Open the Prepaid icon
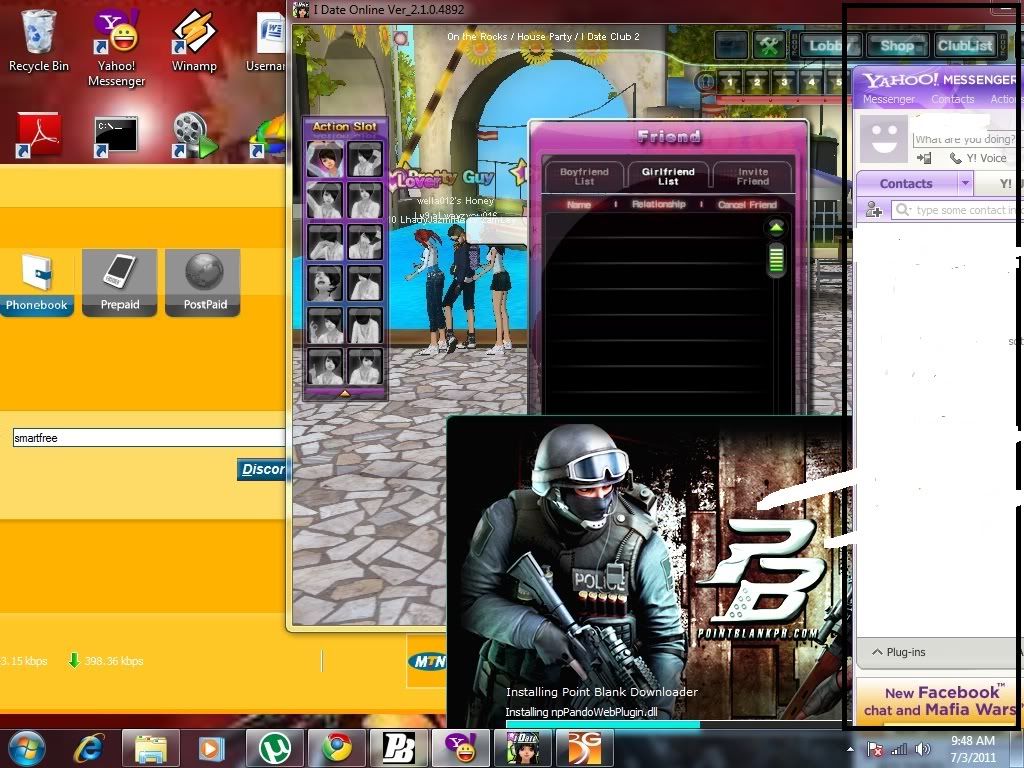 point(119,282)
